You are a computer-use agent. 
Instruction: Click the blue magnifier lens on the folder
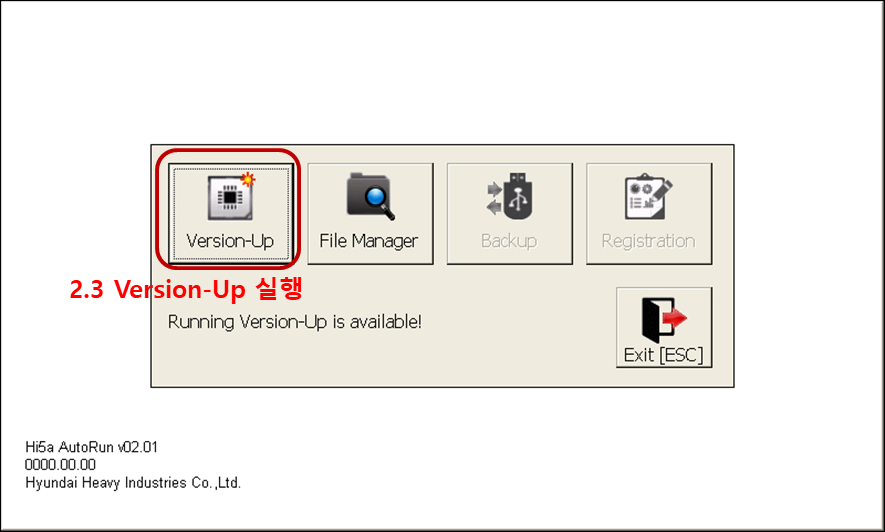pos(375,197)
